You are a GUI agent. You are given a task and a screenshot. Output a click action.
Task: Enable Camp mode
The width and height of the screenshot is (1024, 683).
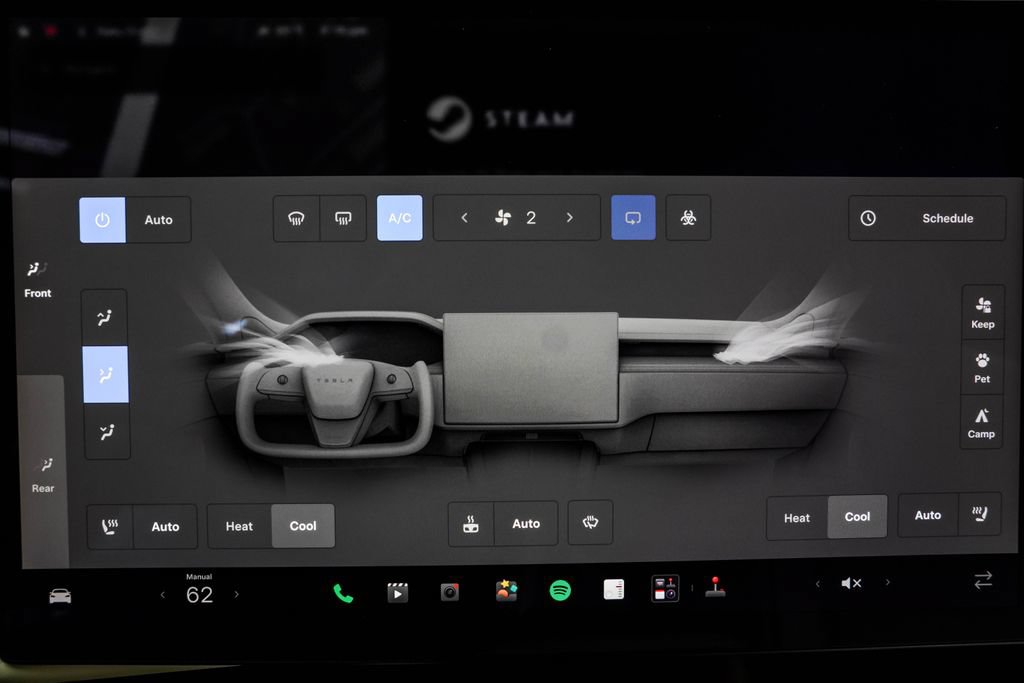(x=981, y=422)
